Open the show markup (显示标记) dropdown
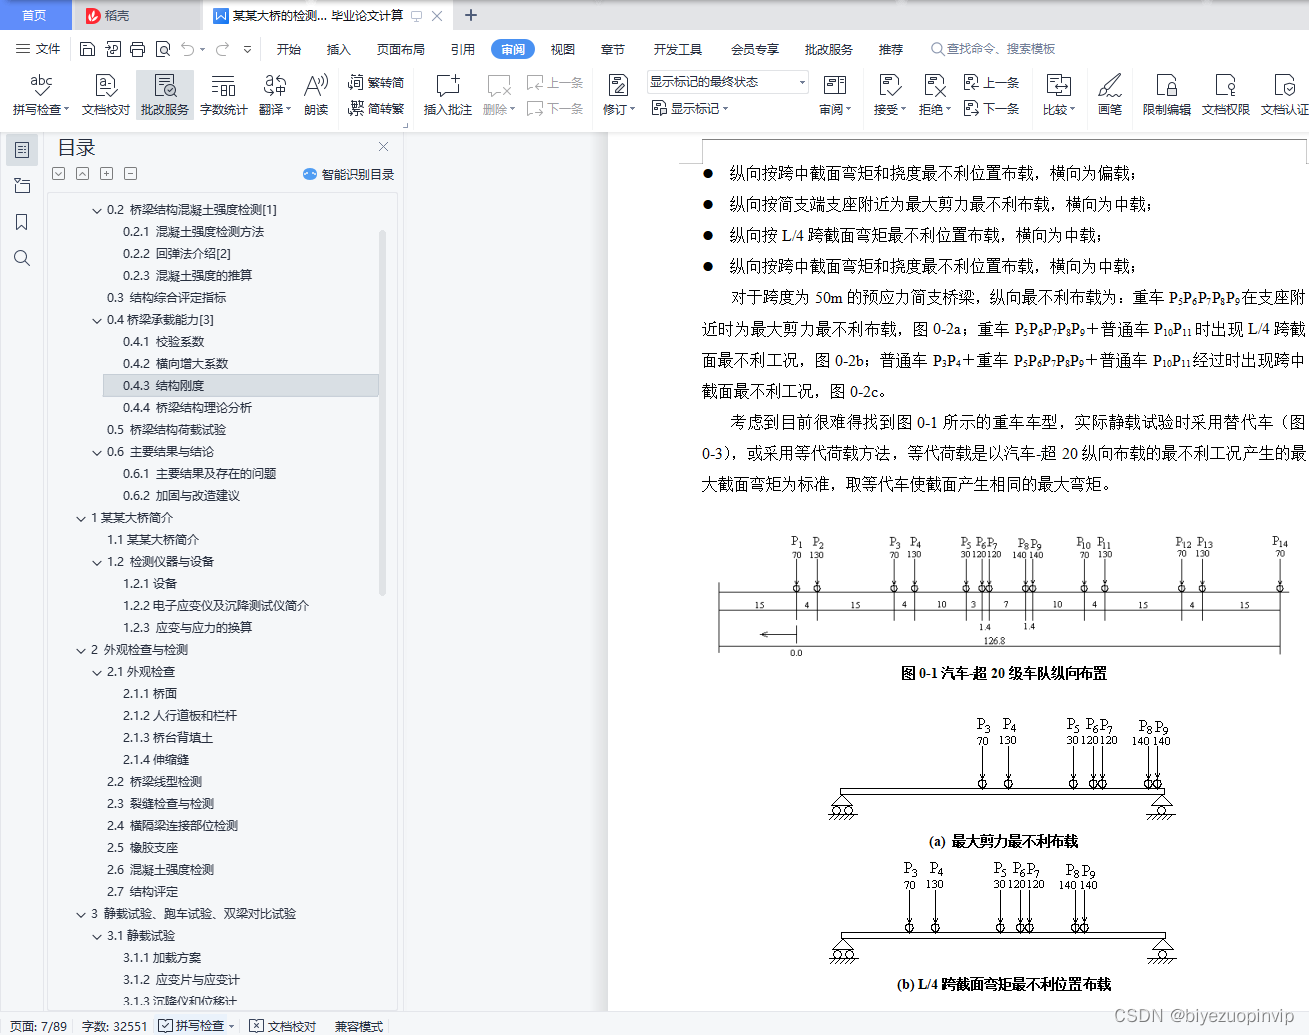 click(690, 108)
